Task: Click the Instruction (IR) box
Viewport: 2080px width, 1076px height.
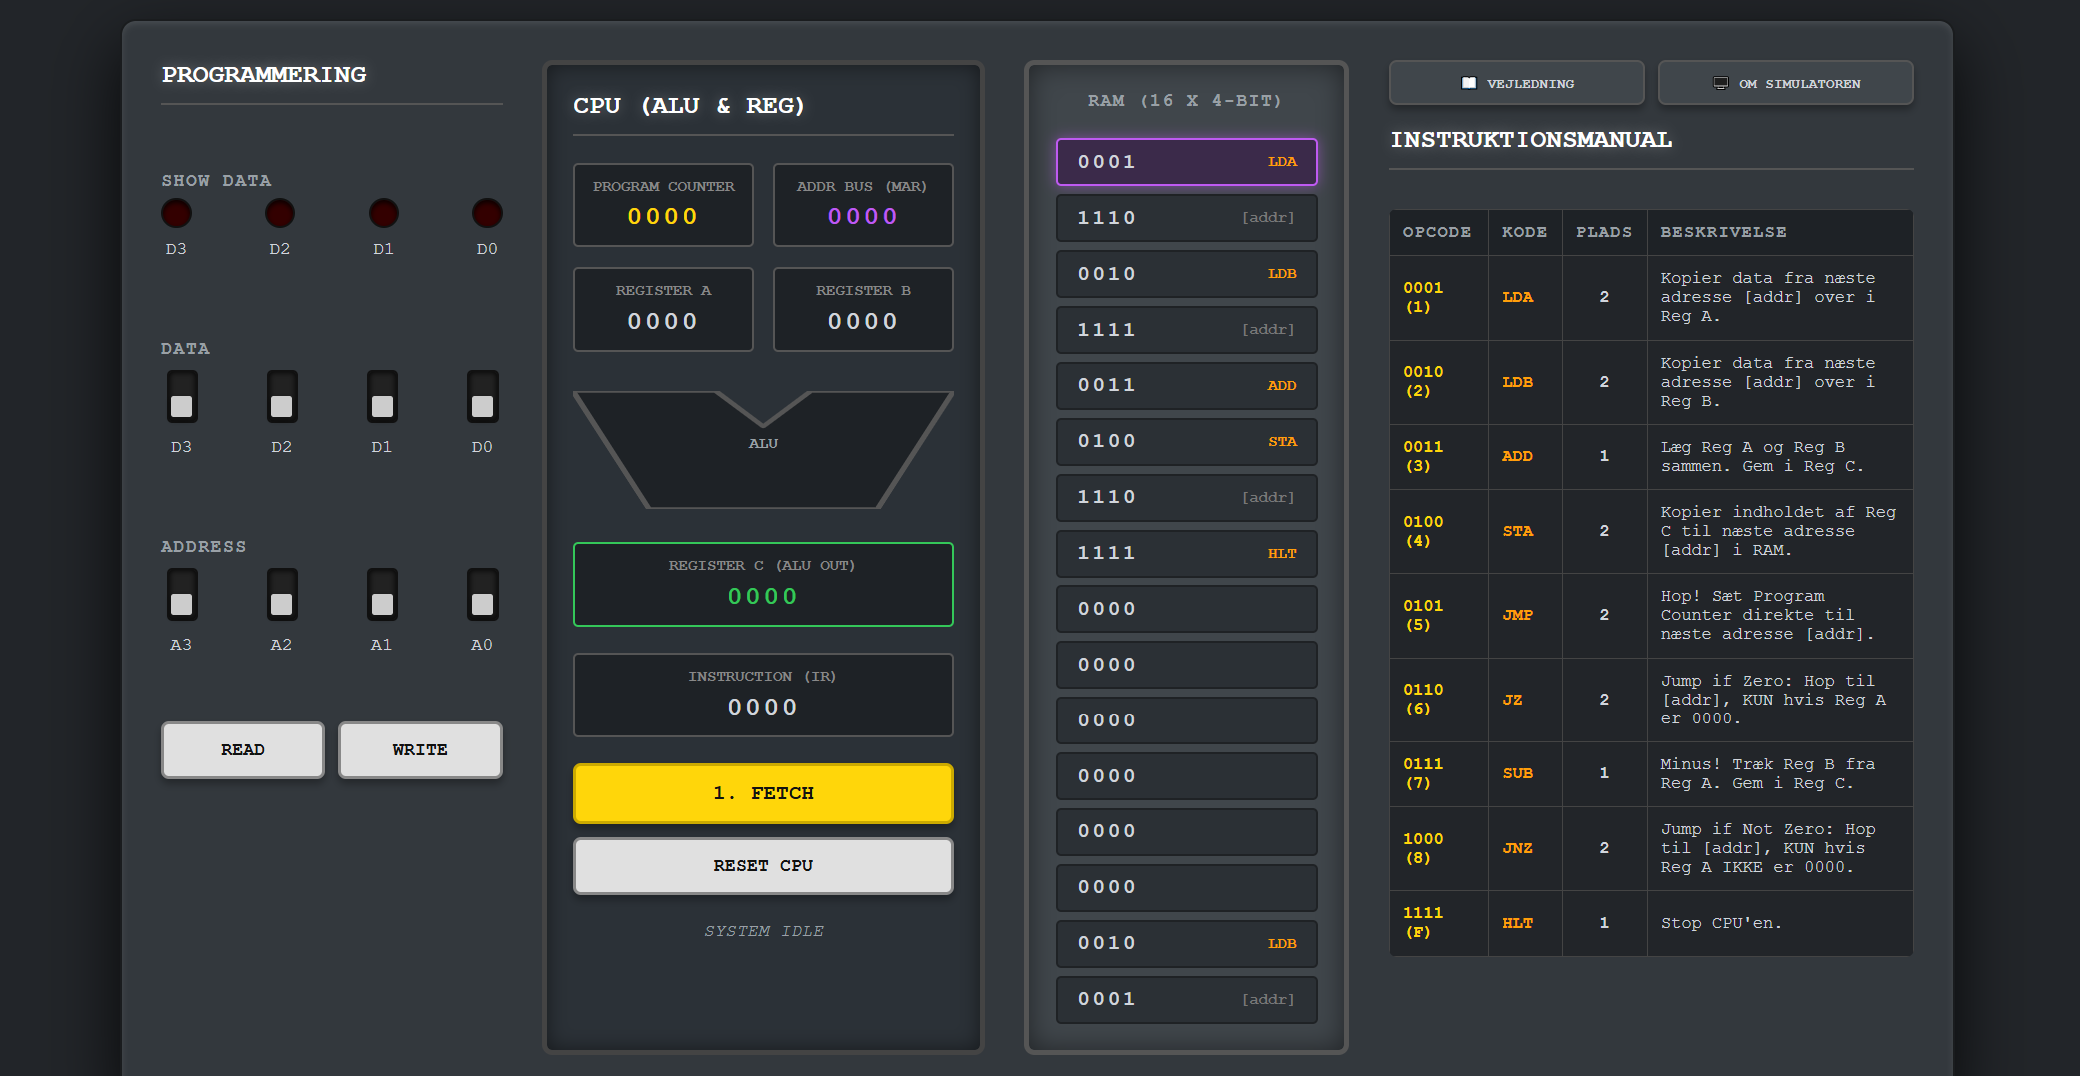Action: (763, 695)
